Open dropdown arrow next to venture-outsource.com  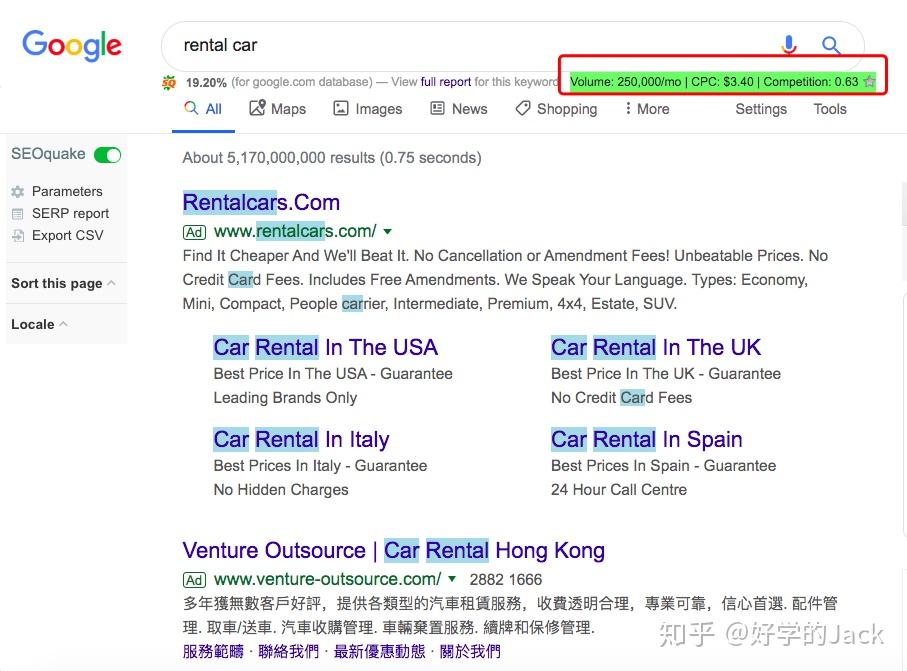click(452, 578)
